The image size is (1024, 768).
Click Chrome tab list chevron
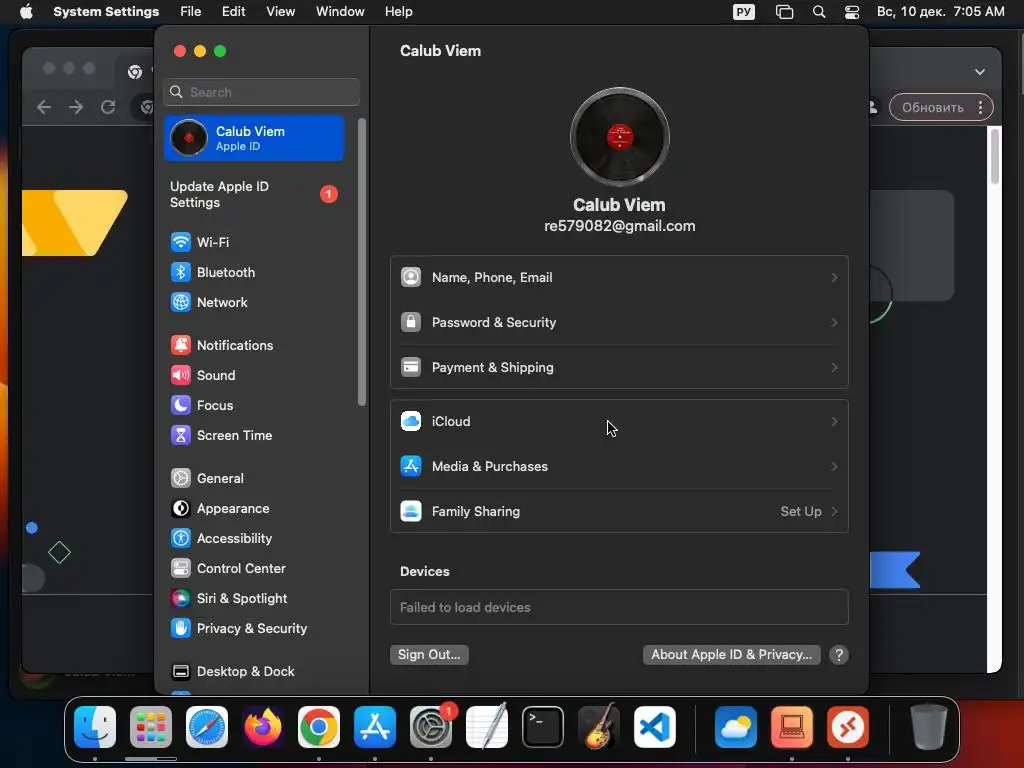(980, 72)
